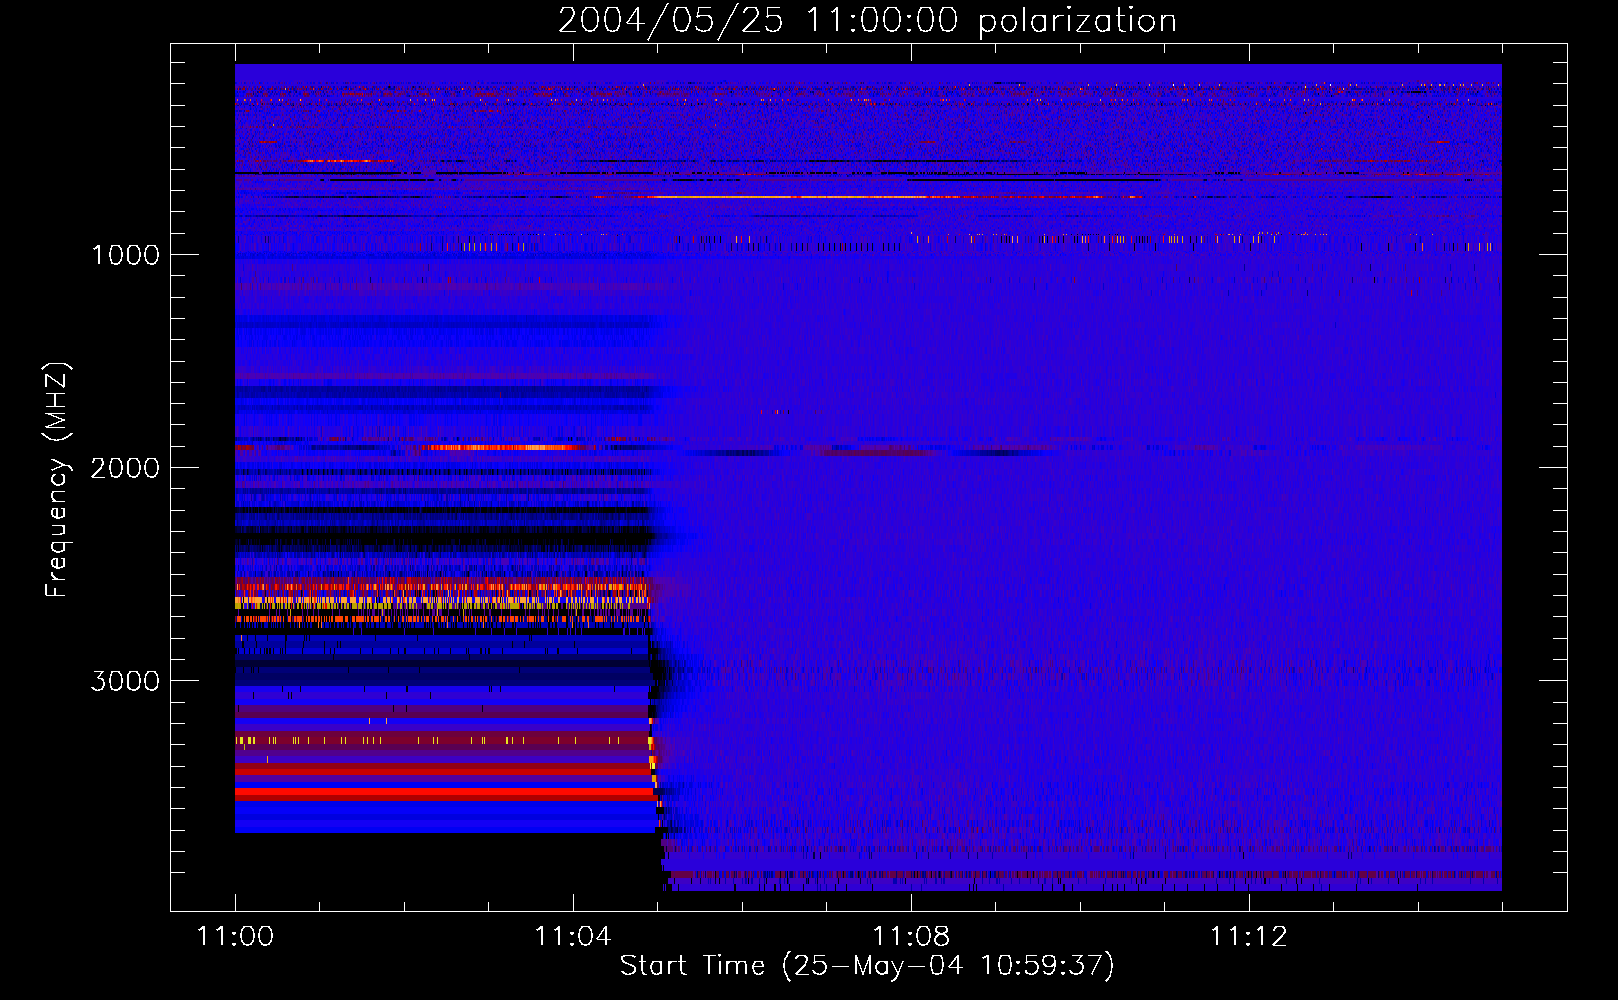Image resolution: width=1618 pixels, height=1000 pixels.
Task: Click the 11:08 time axis label
Action: [x=911, y=937]
